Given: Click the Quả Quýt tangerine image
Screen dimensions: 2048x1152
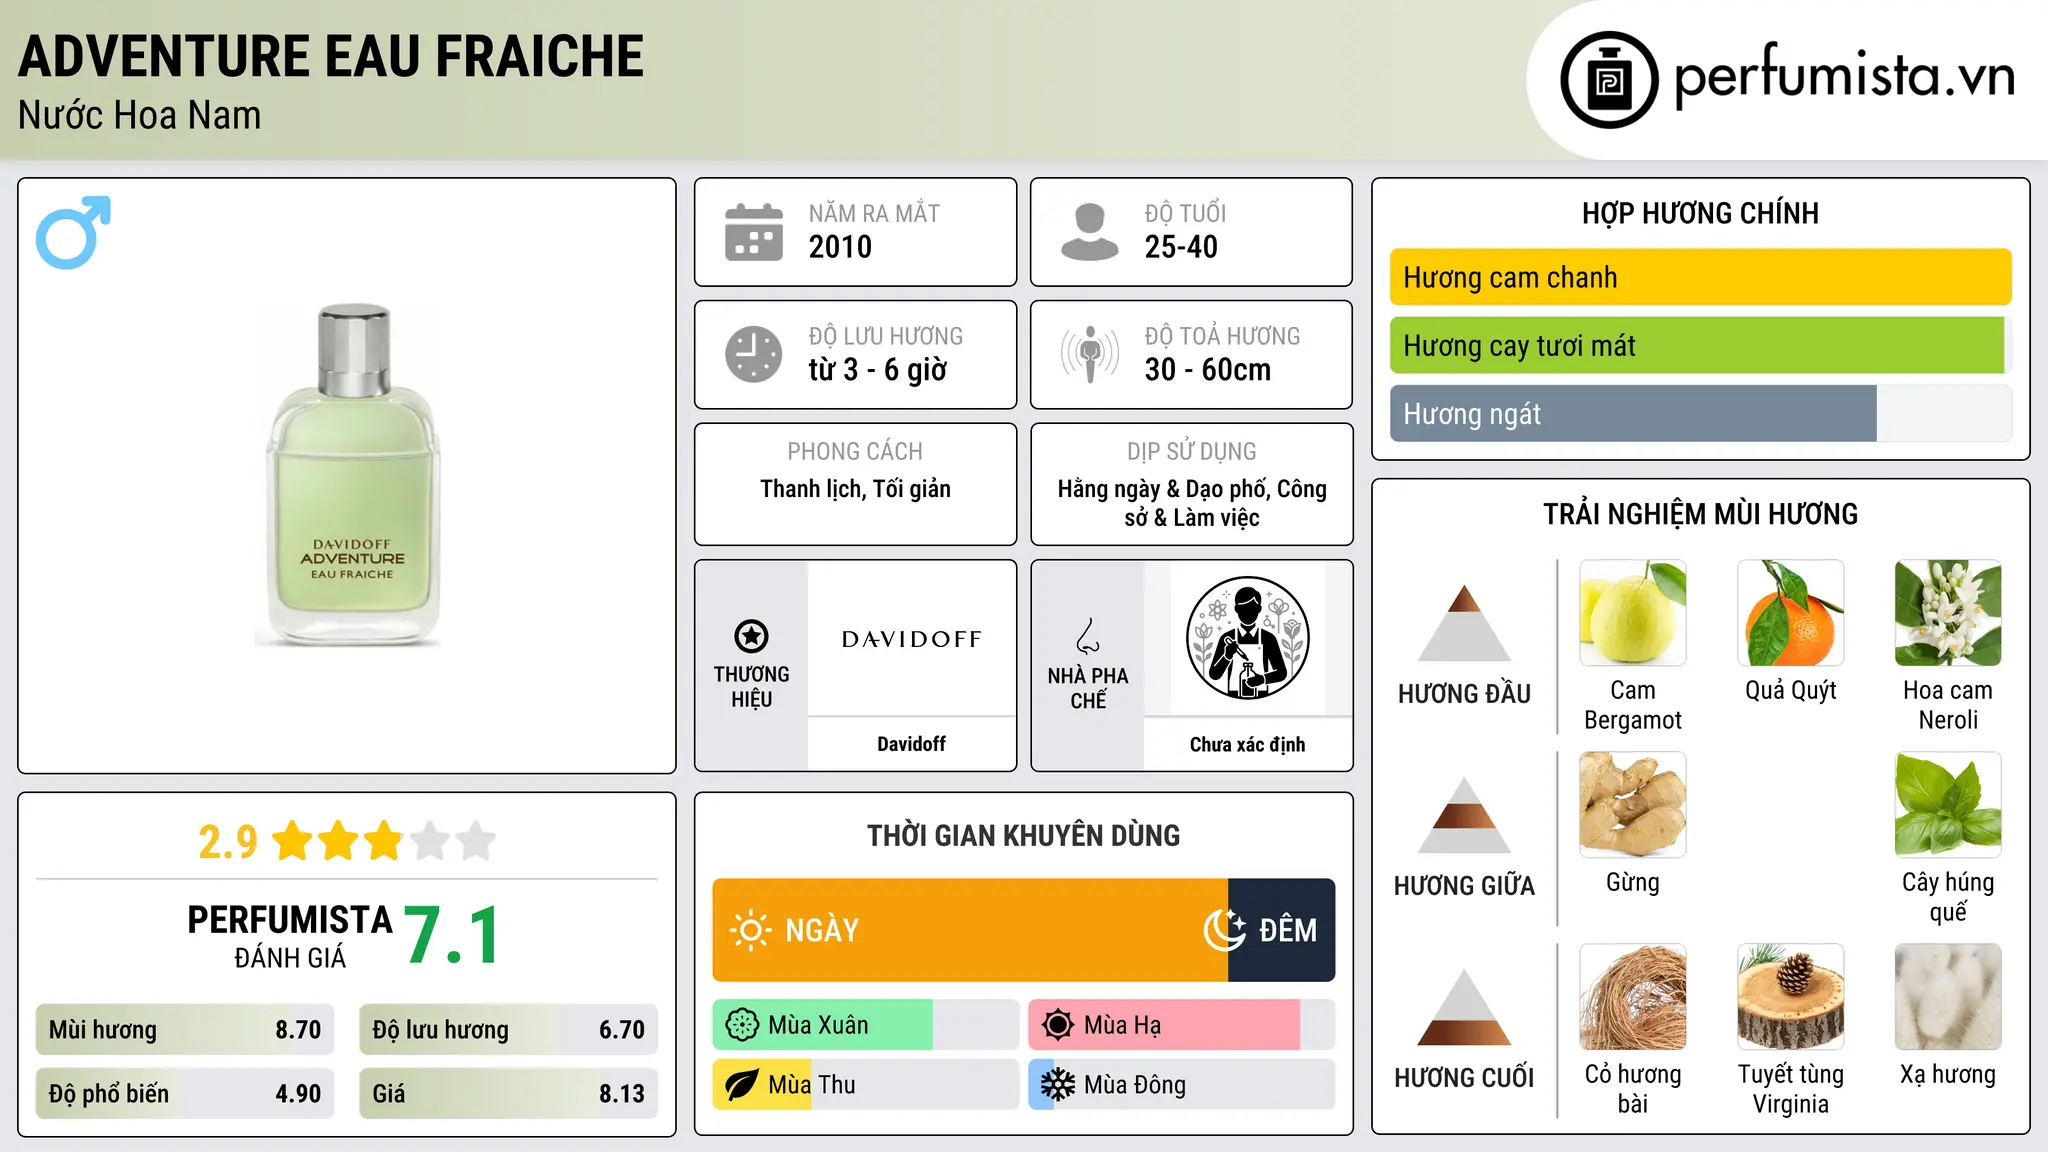Looking at the screenshot, I should [1791, 613].
